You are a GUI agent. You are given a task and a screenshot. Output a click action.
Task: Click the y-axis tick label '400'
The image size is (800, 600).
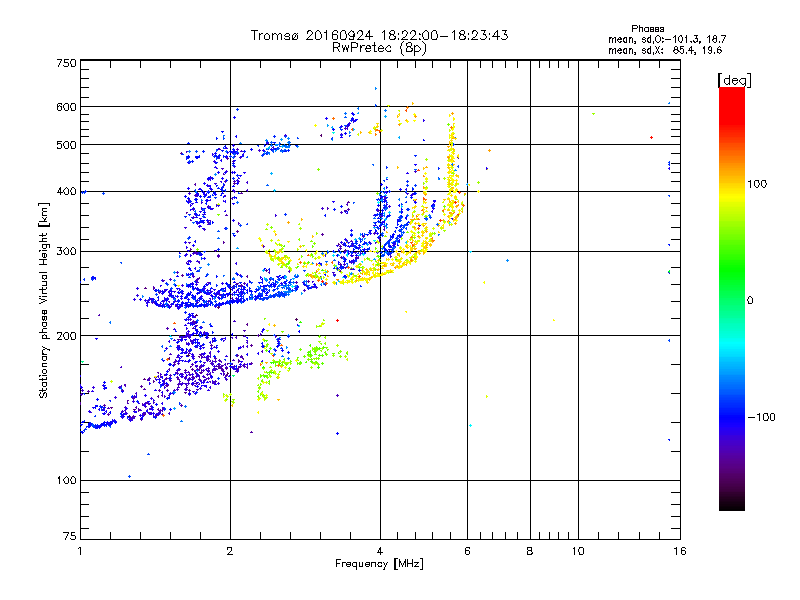coord(66,191)
